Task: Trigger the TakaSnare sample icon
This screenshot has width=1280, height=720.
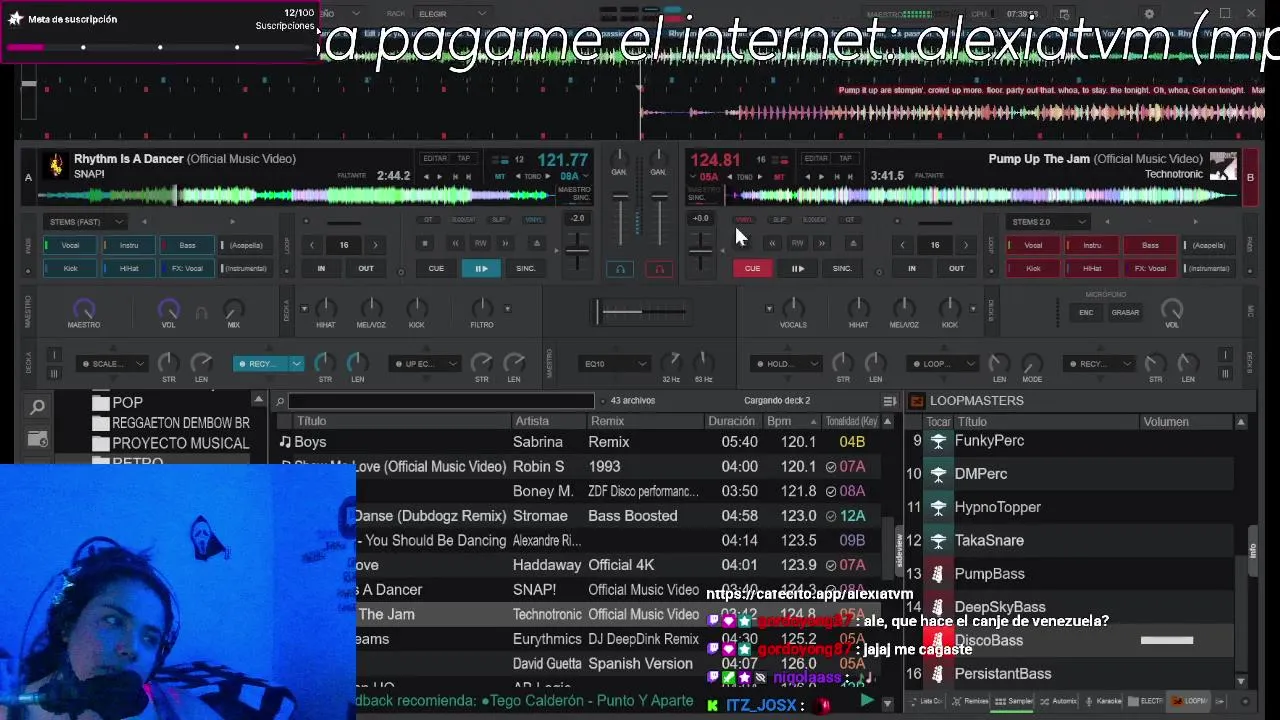Action: [x=938, y=540]
